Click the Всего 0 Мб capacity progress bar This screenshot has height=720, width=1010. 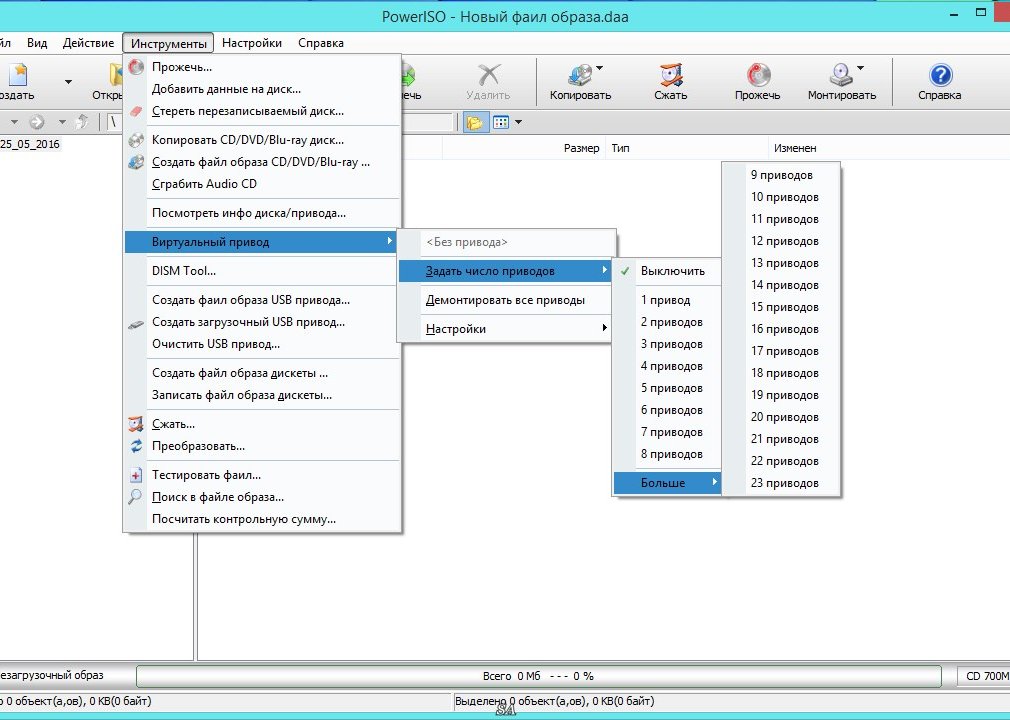(538, 676)
